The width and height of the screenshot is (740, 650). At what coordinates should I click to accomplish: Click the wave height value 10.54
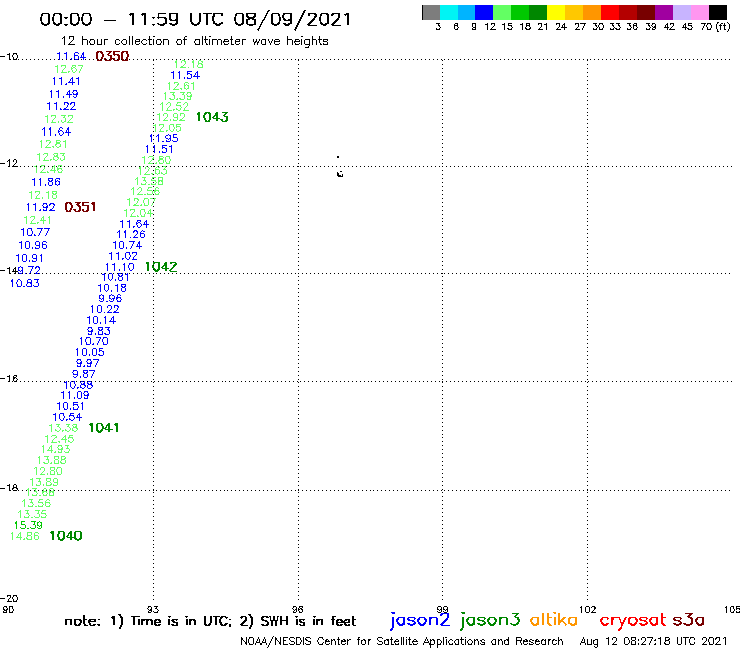coord(67,417)
